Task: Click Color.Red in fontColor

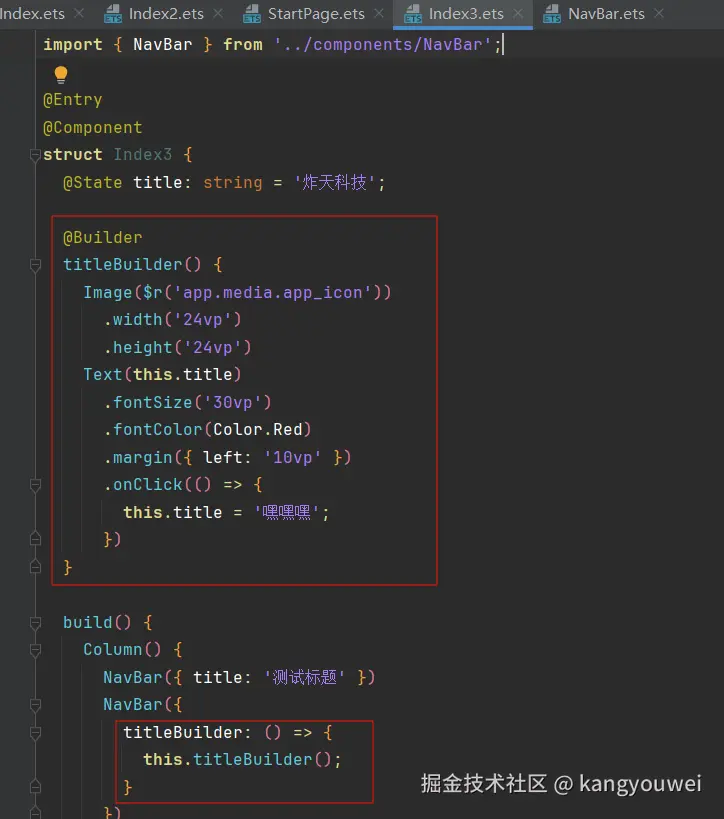Action: click(258, 429)
